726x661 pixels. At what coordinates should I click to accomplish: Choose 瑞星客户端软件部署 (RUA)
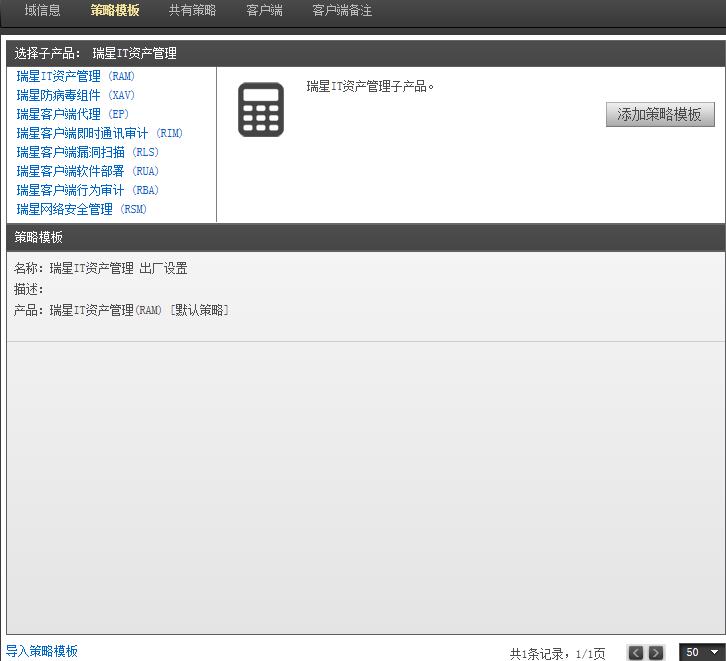coord(88,171)
